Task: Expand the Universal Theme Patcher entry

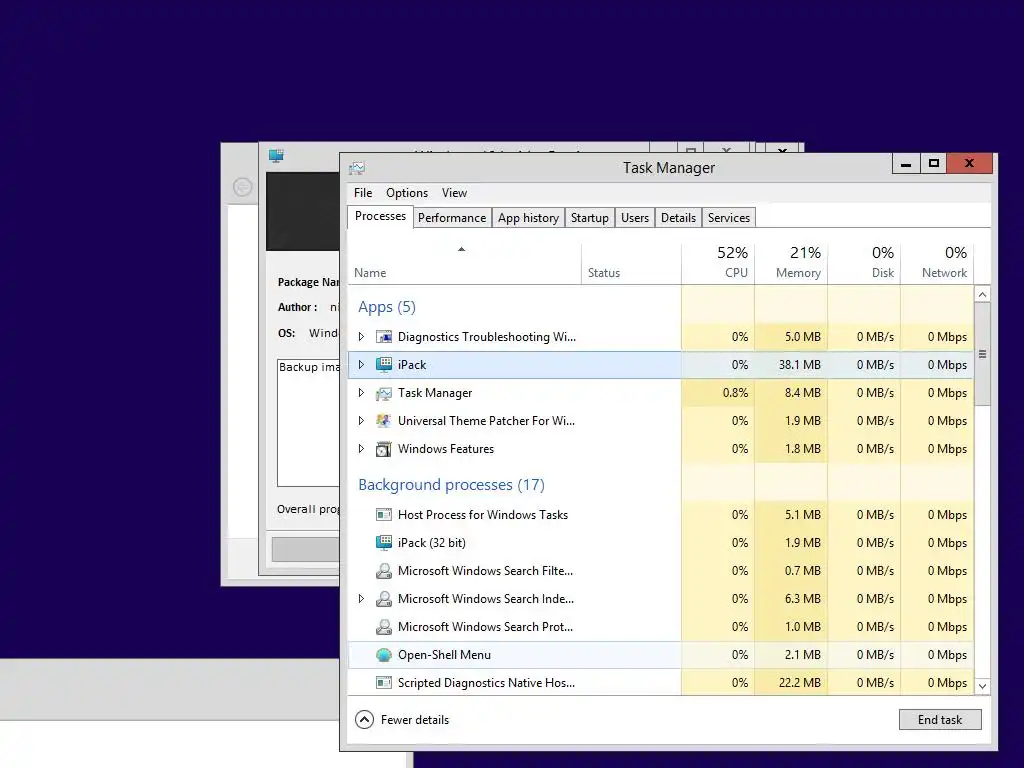Action: [361, 421]
